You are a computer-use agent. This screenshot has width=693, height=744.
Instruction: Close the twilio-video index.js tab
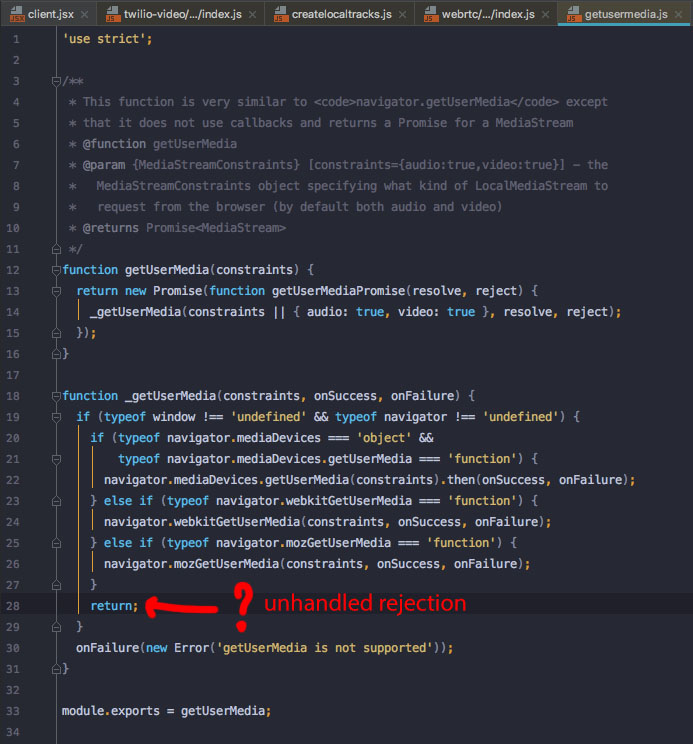point(253,15)
